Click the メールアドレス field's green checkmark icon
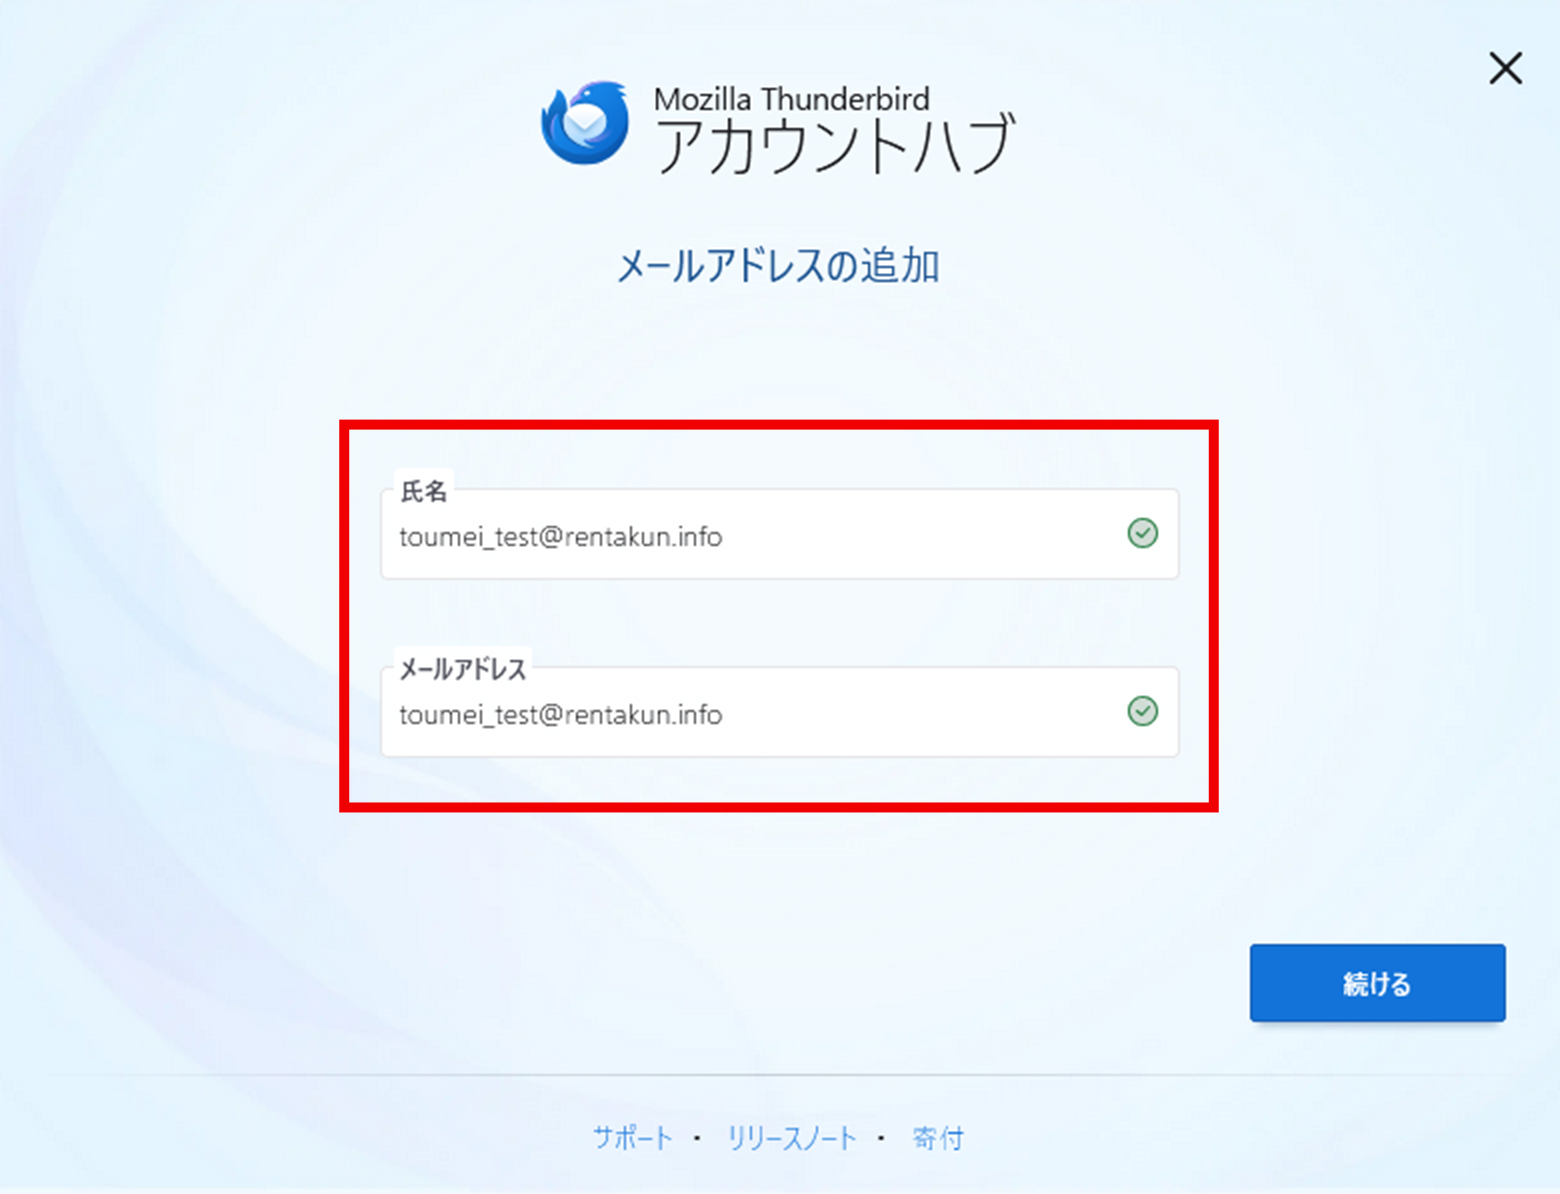The height and width of the screenshot is (1194, 1560). tap(1142, 711)
